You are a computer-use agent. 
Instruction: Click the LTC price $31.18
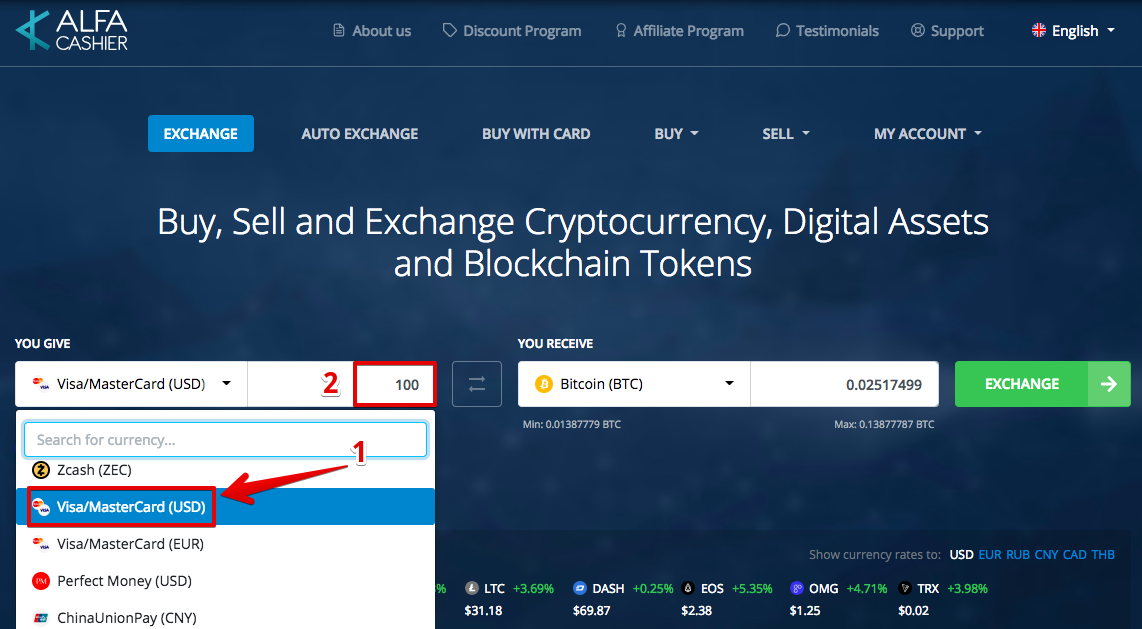[484, 611]
